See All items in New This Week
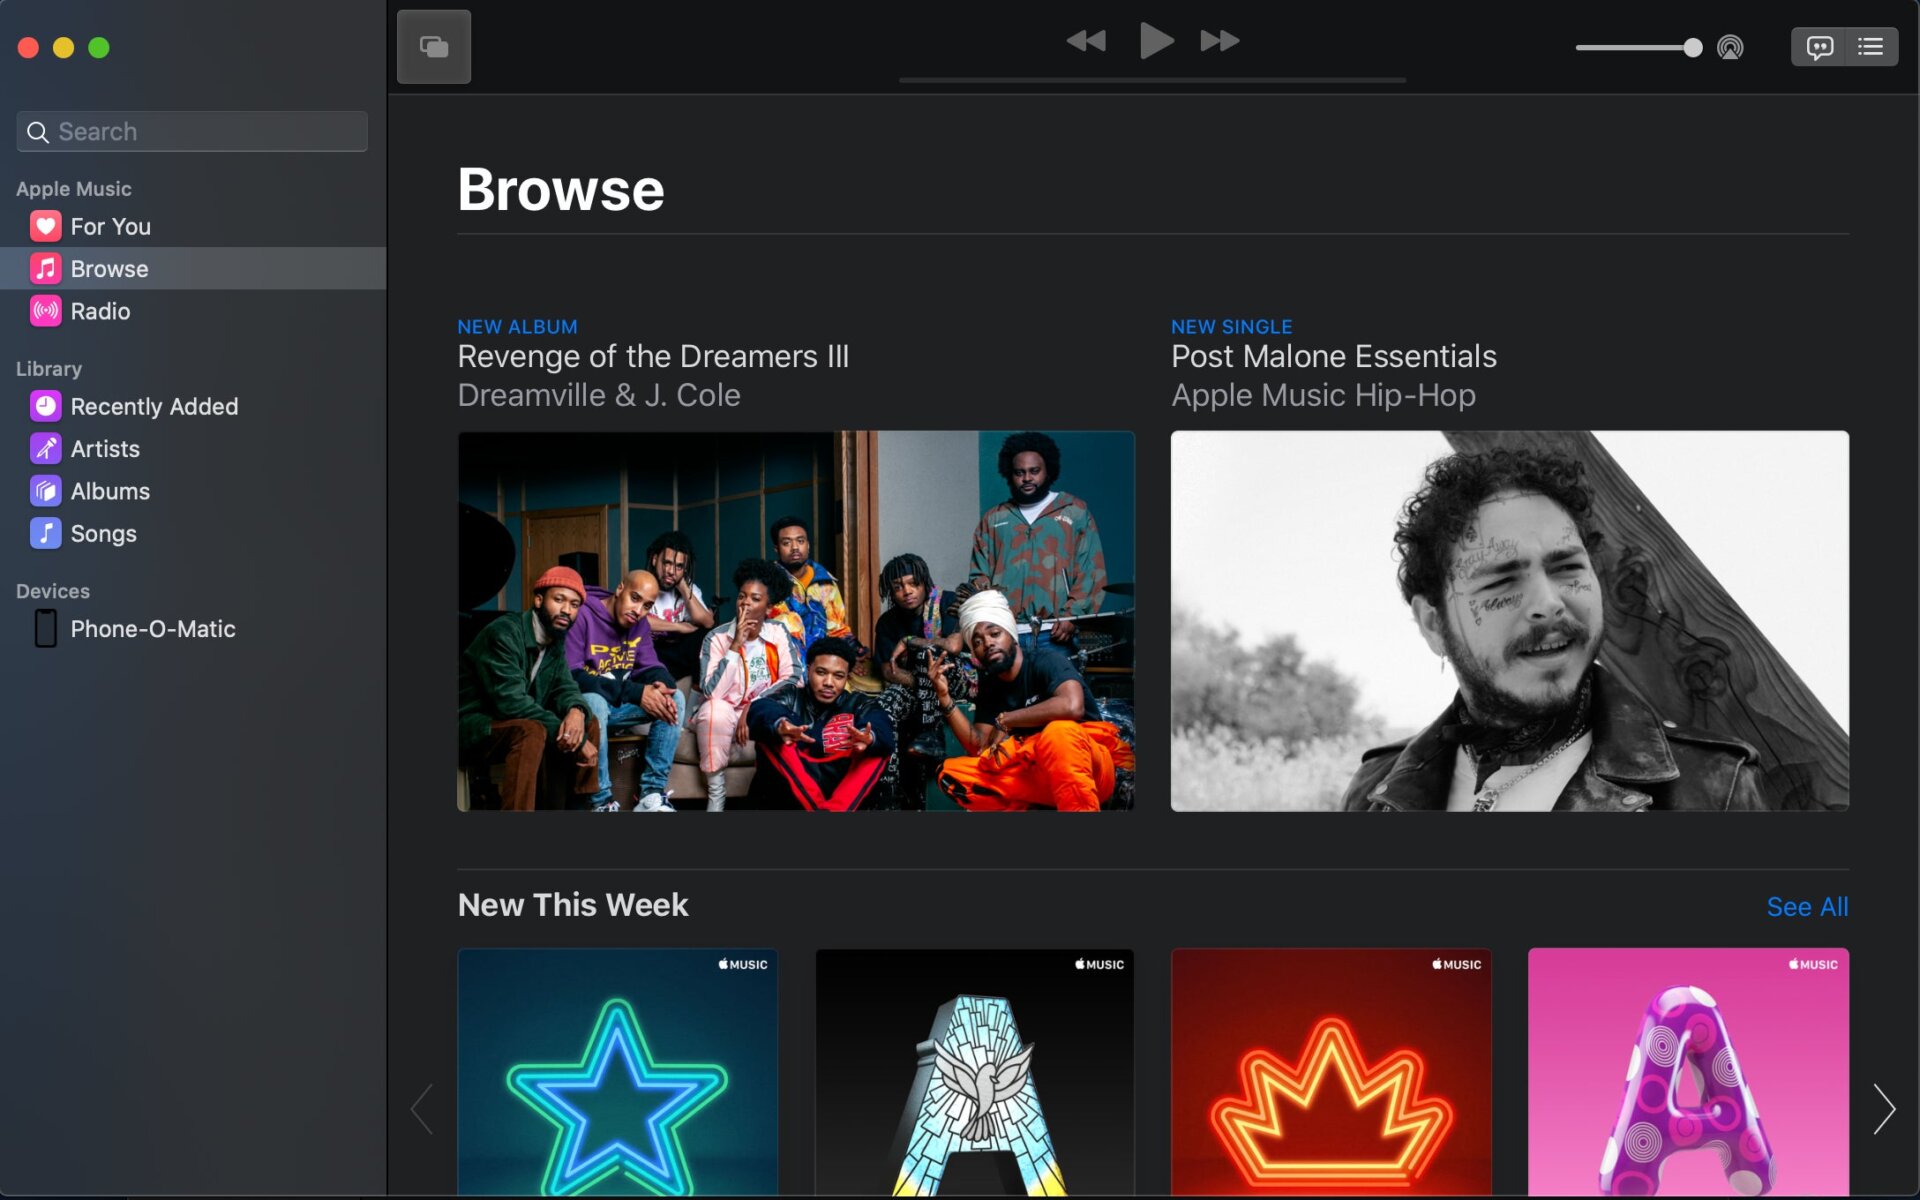1920x1200 pixels. click(1807, 906)
